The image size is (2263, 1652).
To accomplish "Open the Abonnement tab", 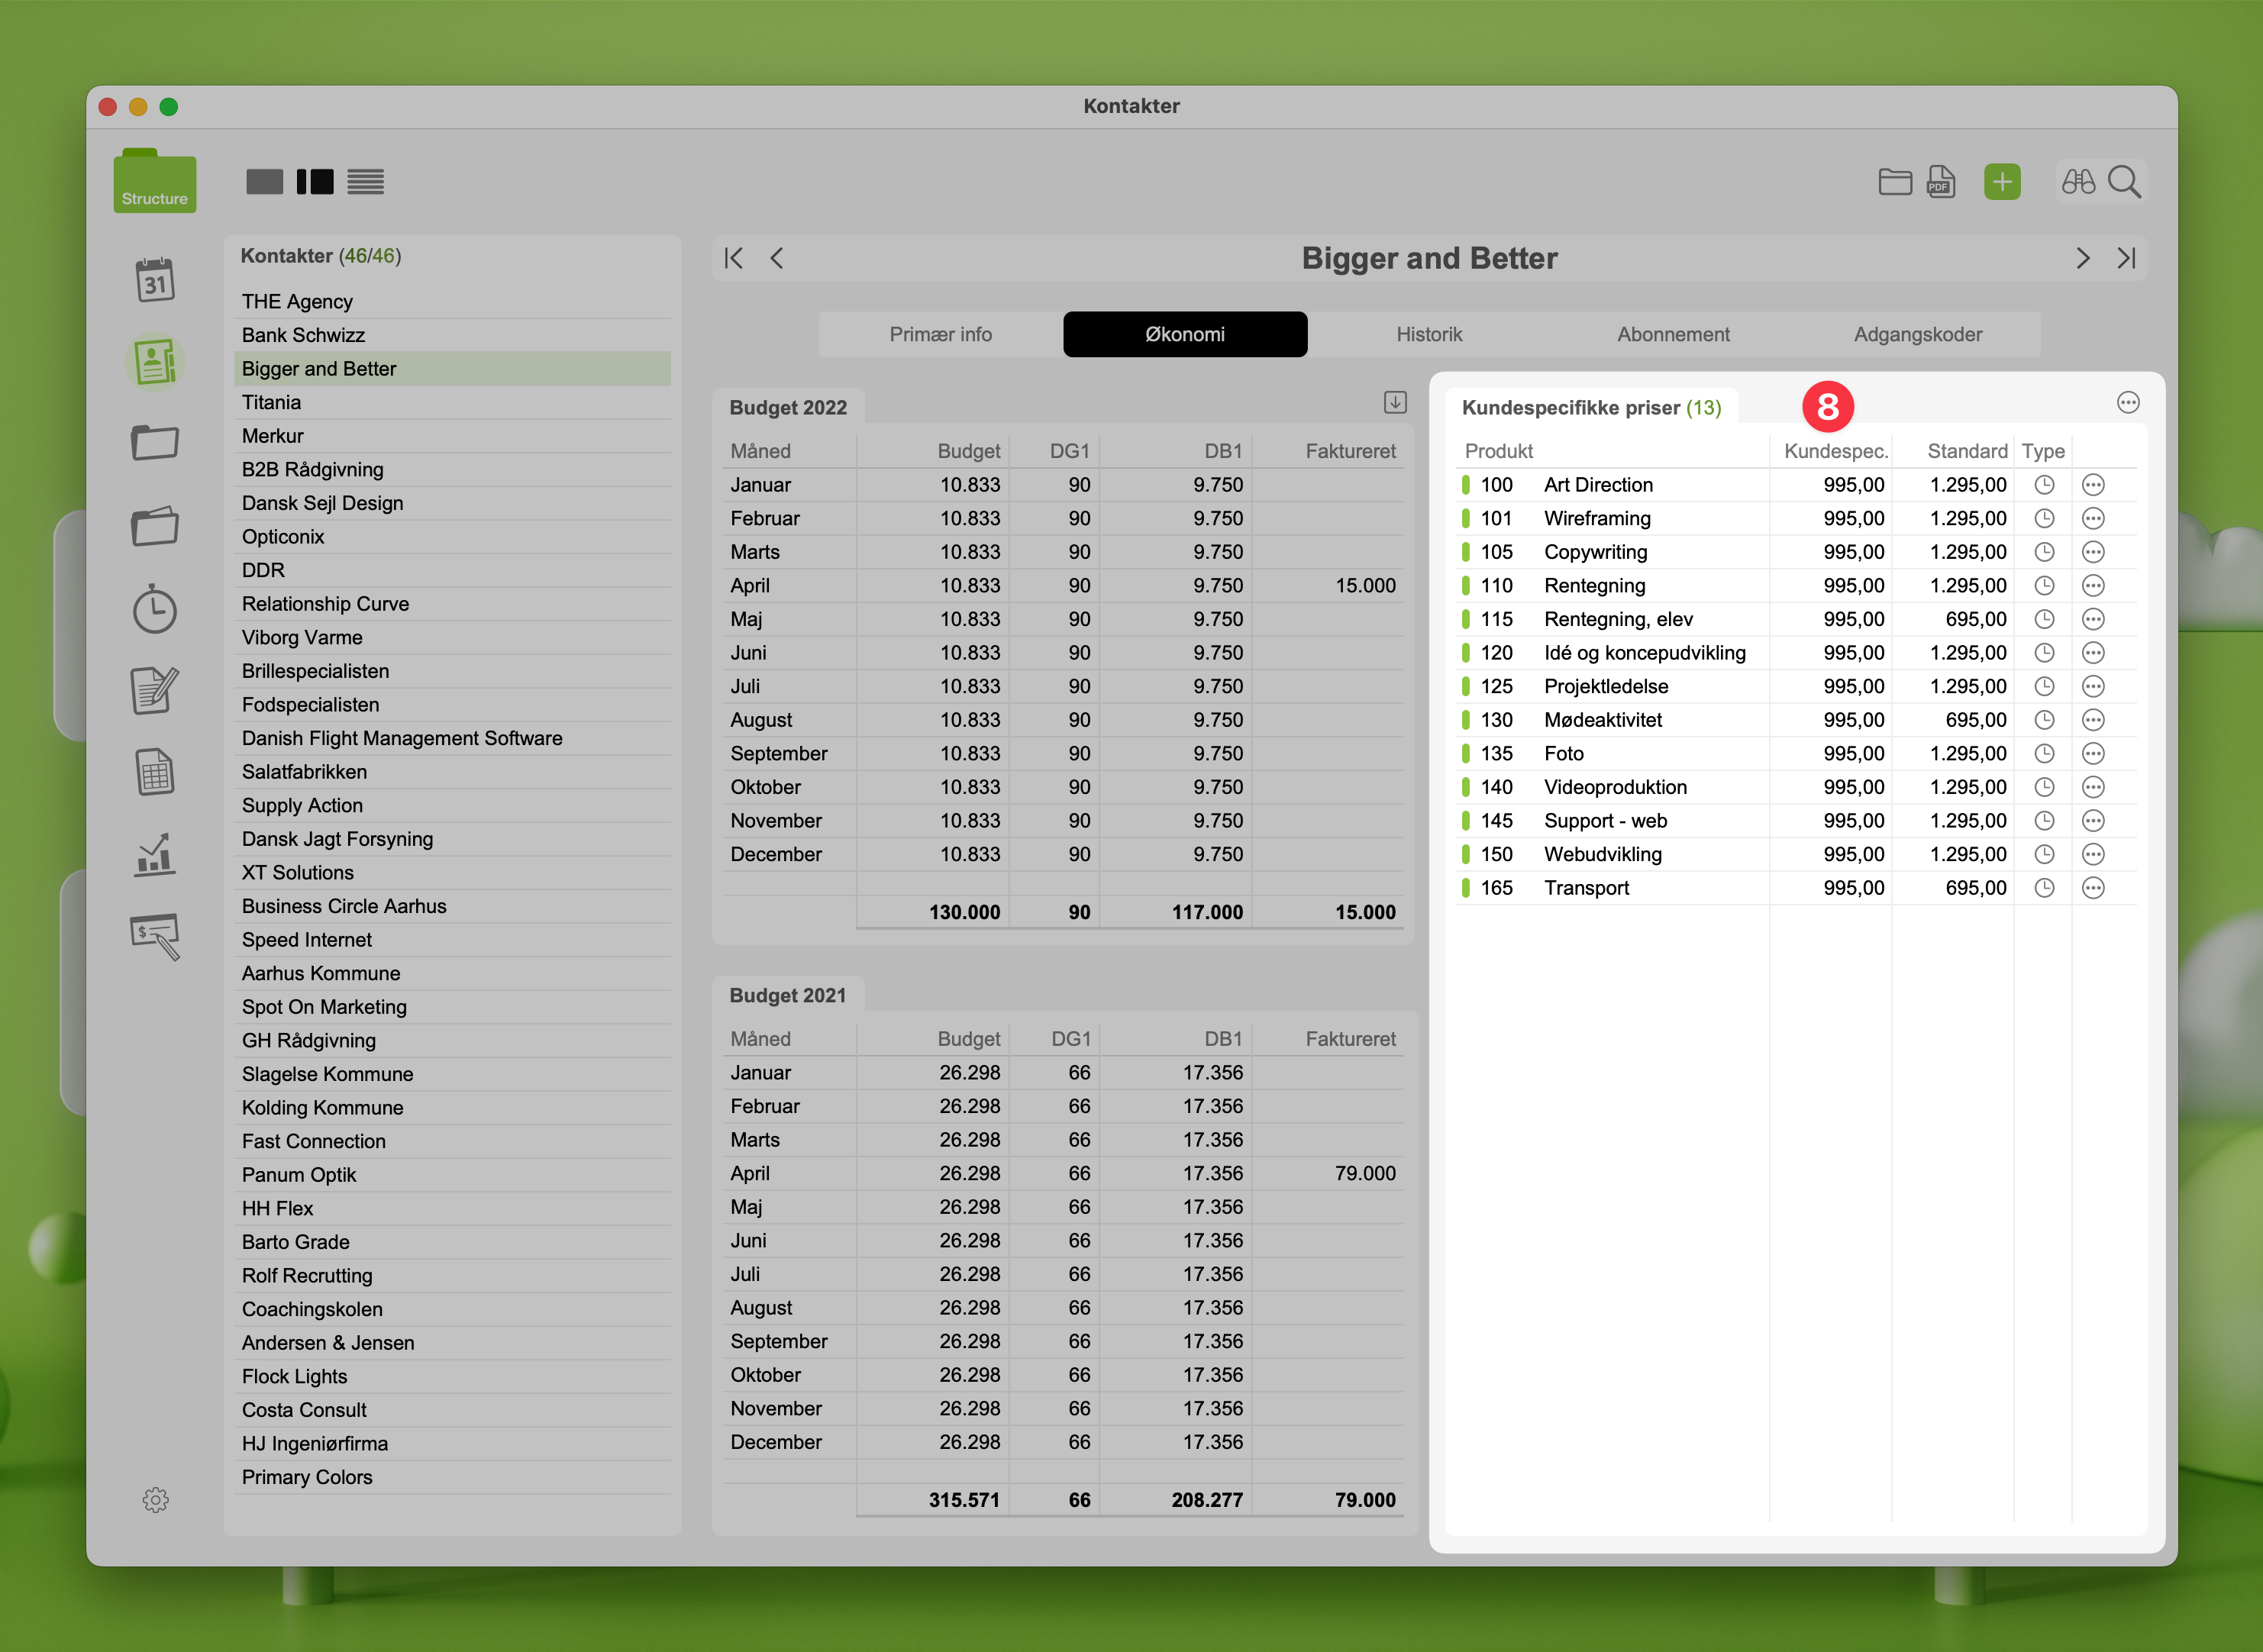I will [x=1673, y=335].
